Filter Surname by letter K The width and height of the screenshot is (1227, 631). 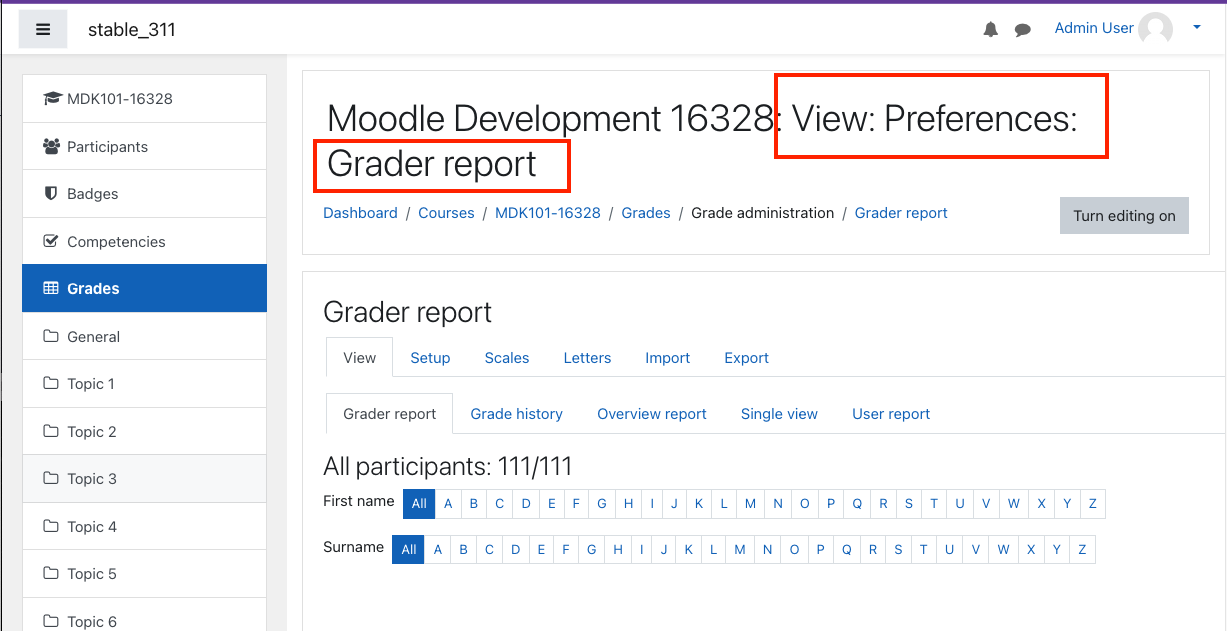pos(688,550)
